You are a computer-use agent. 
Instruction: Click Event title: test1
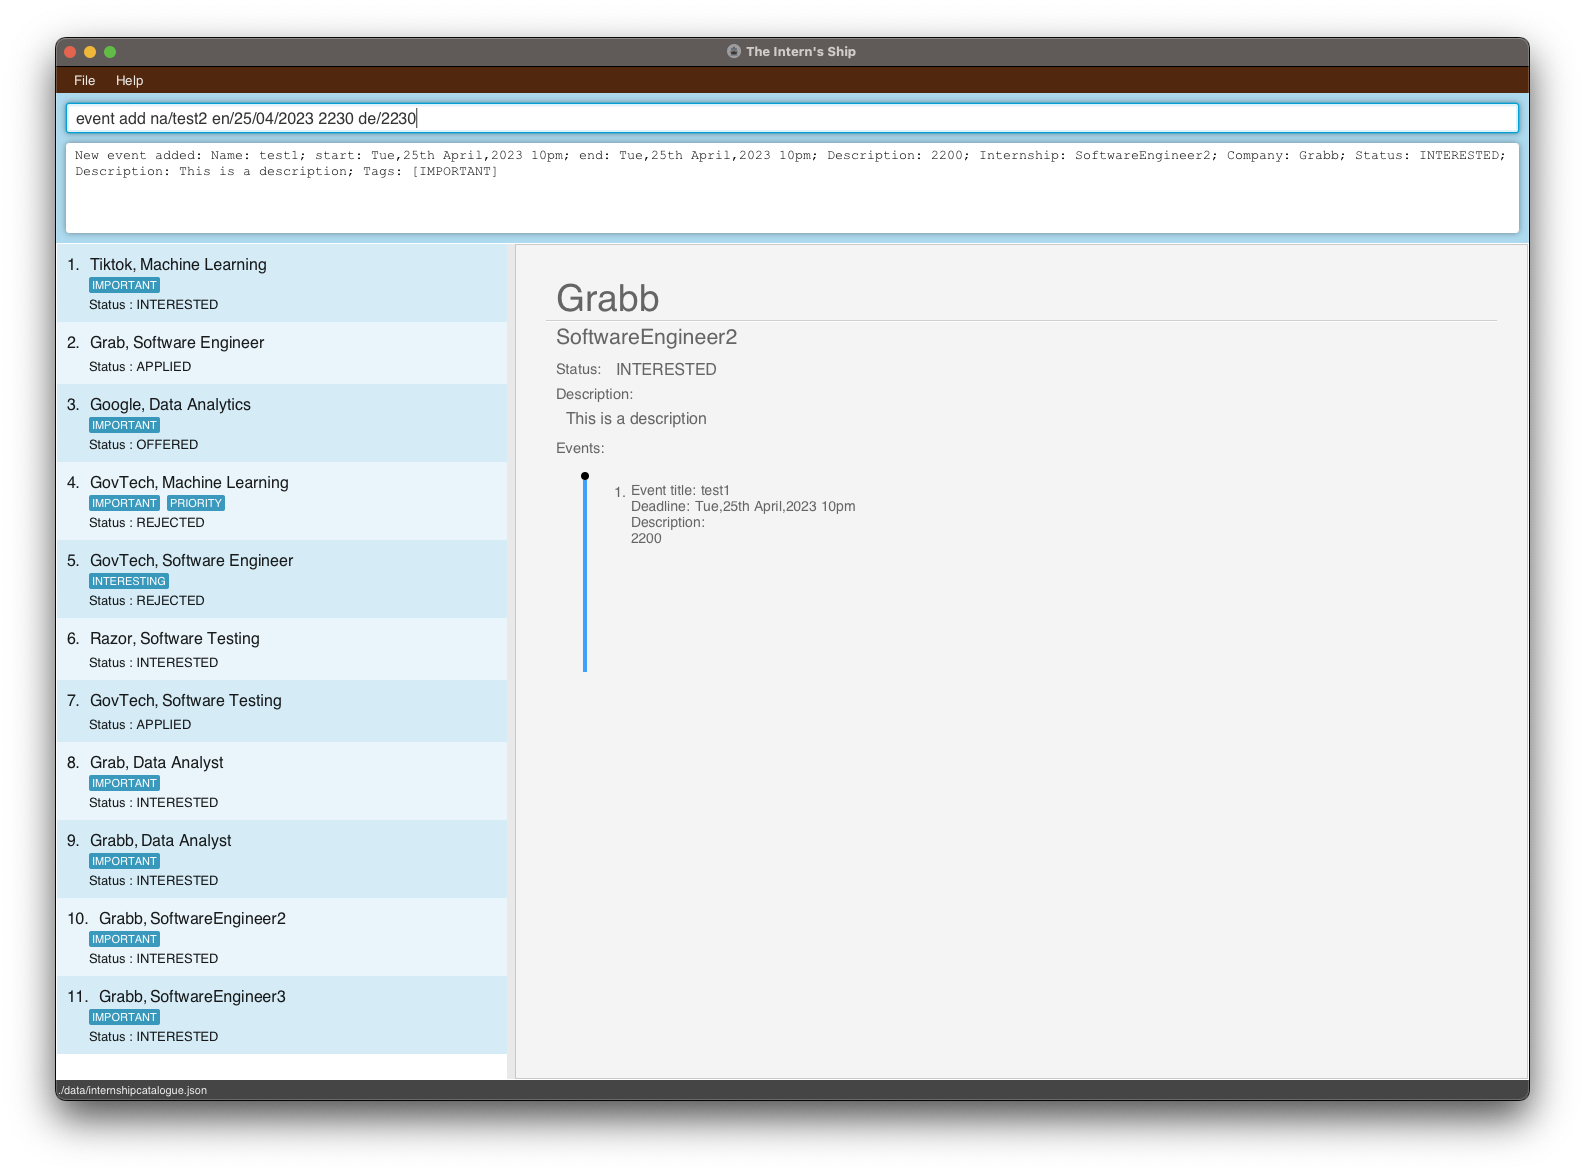[680, 490]
